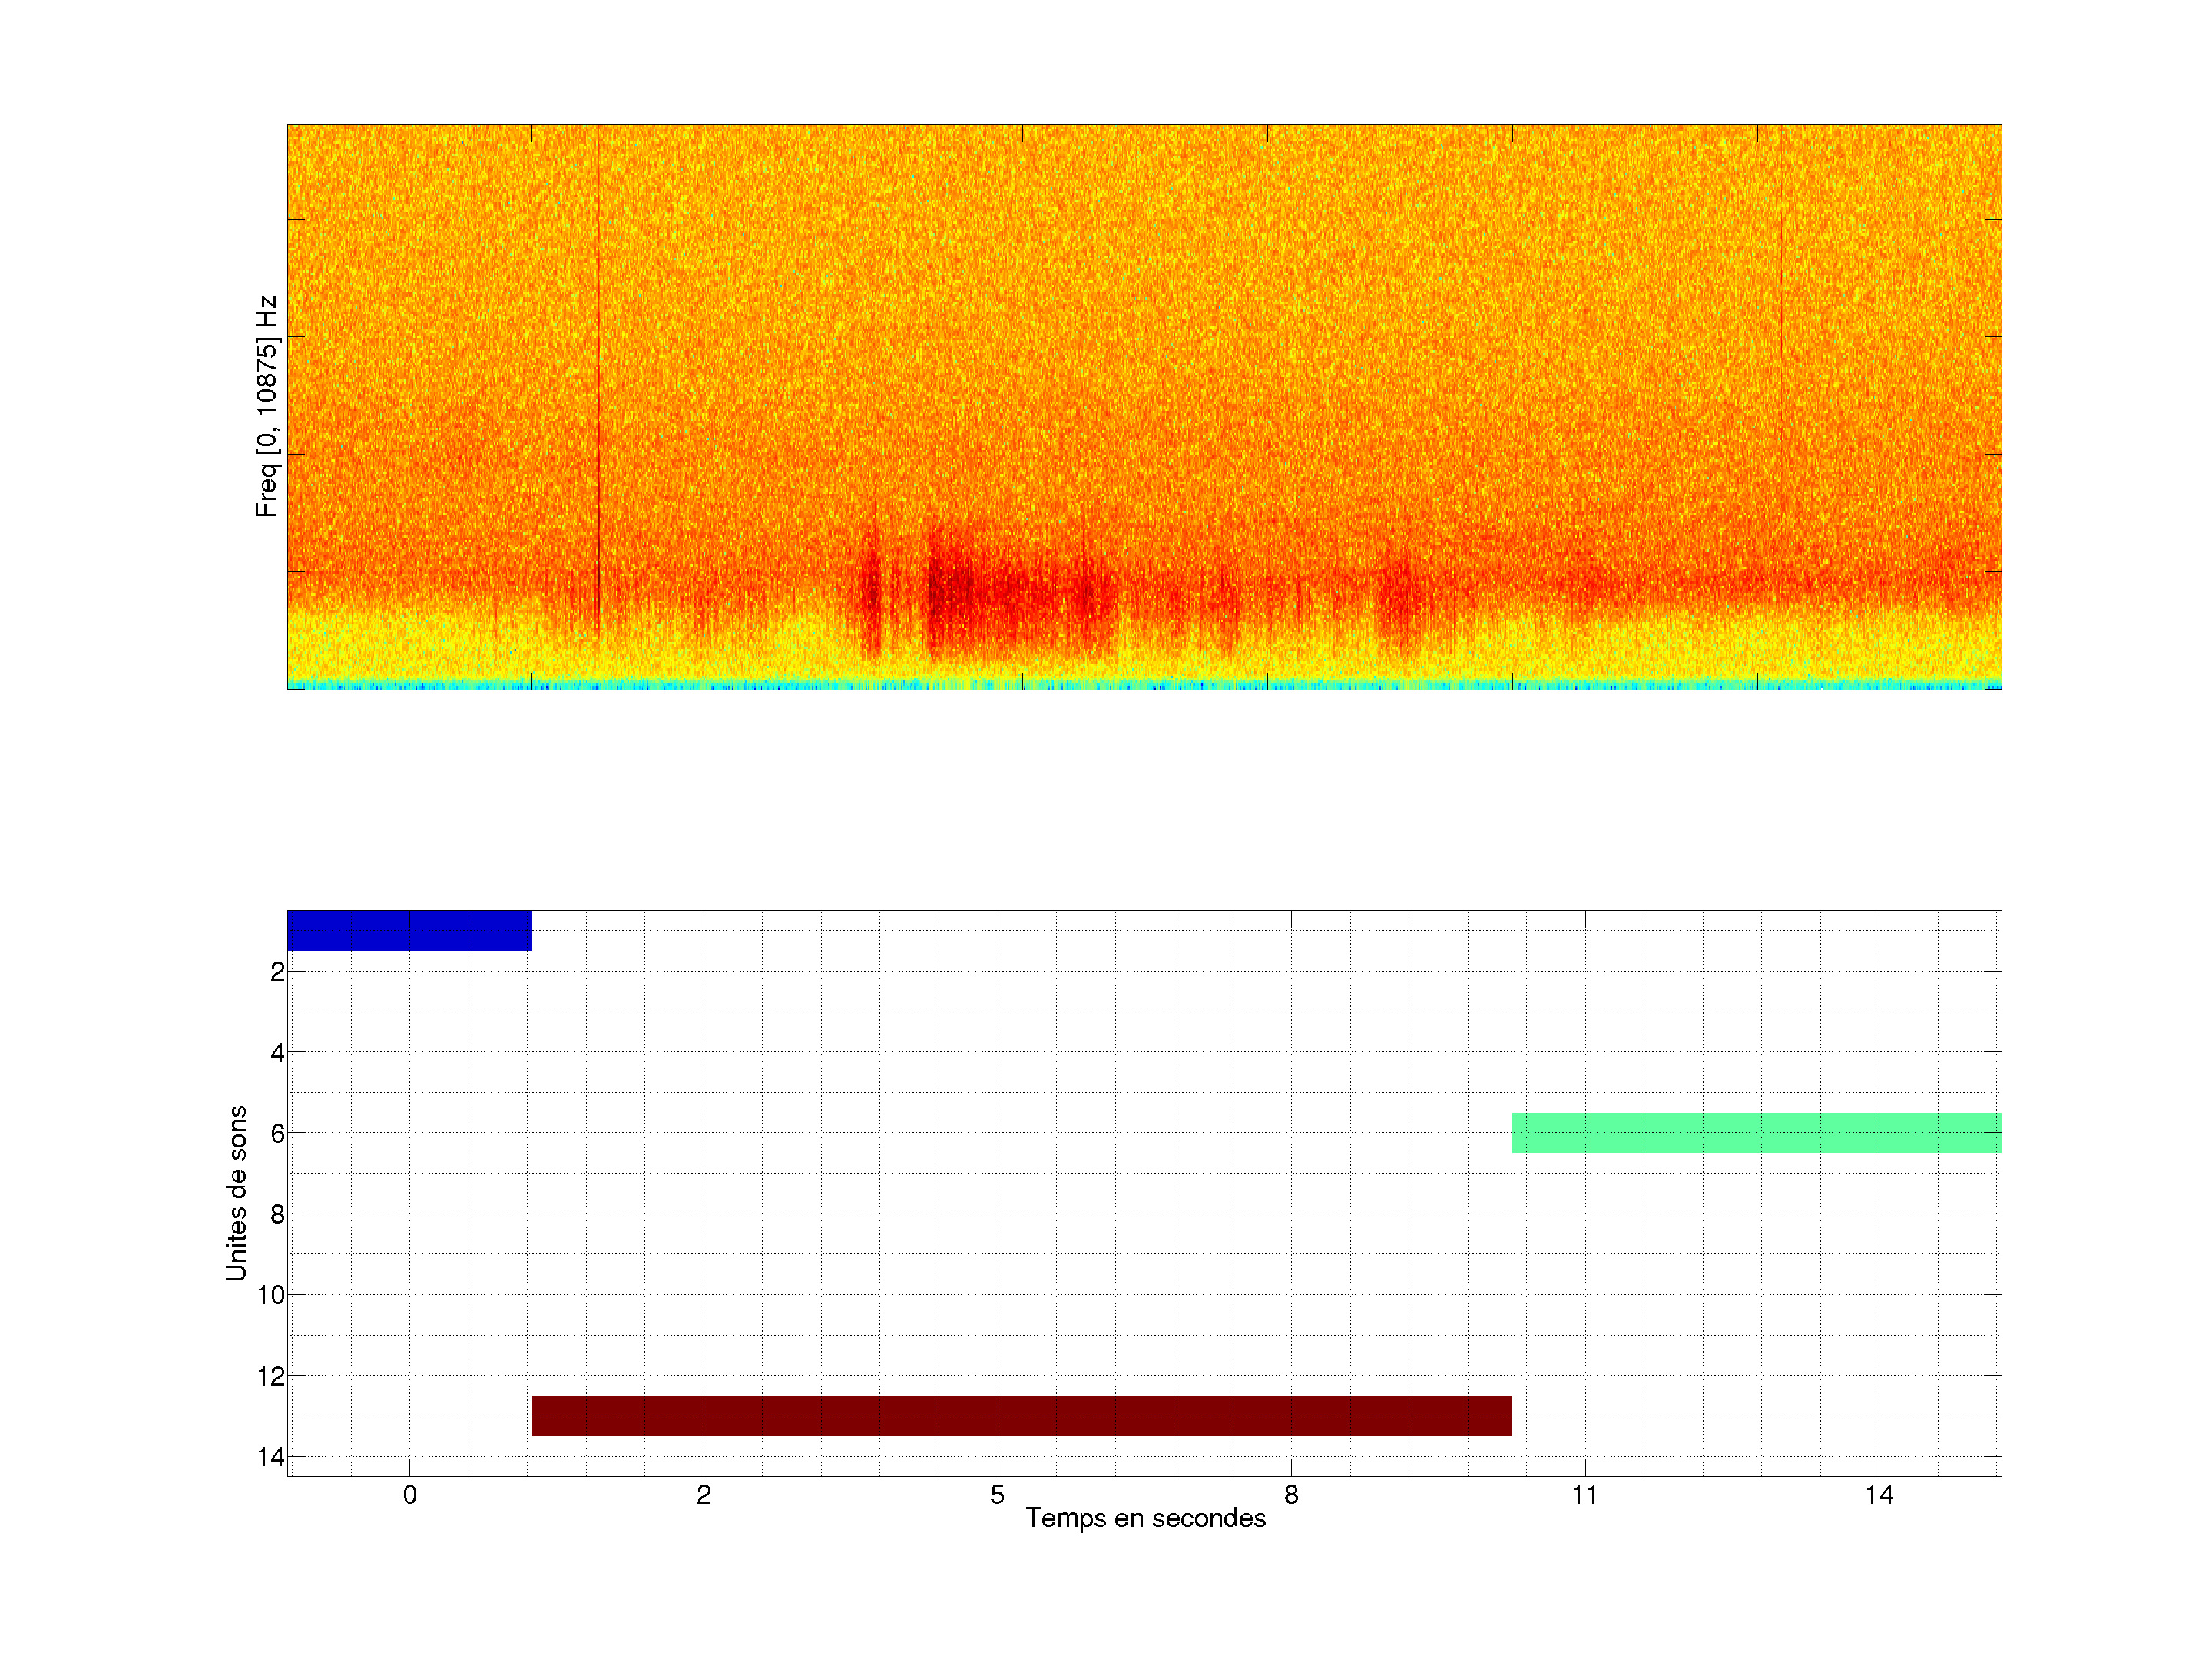The image size is (2212, 1659).
Task: Click the x-axis tick label 14
Action: pos(1879,1495)
